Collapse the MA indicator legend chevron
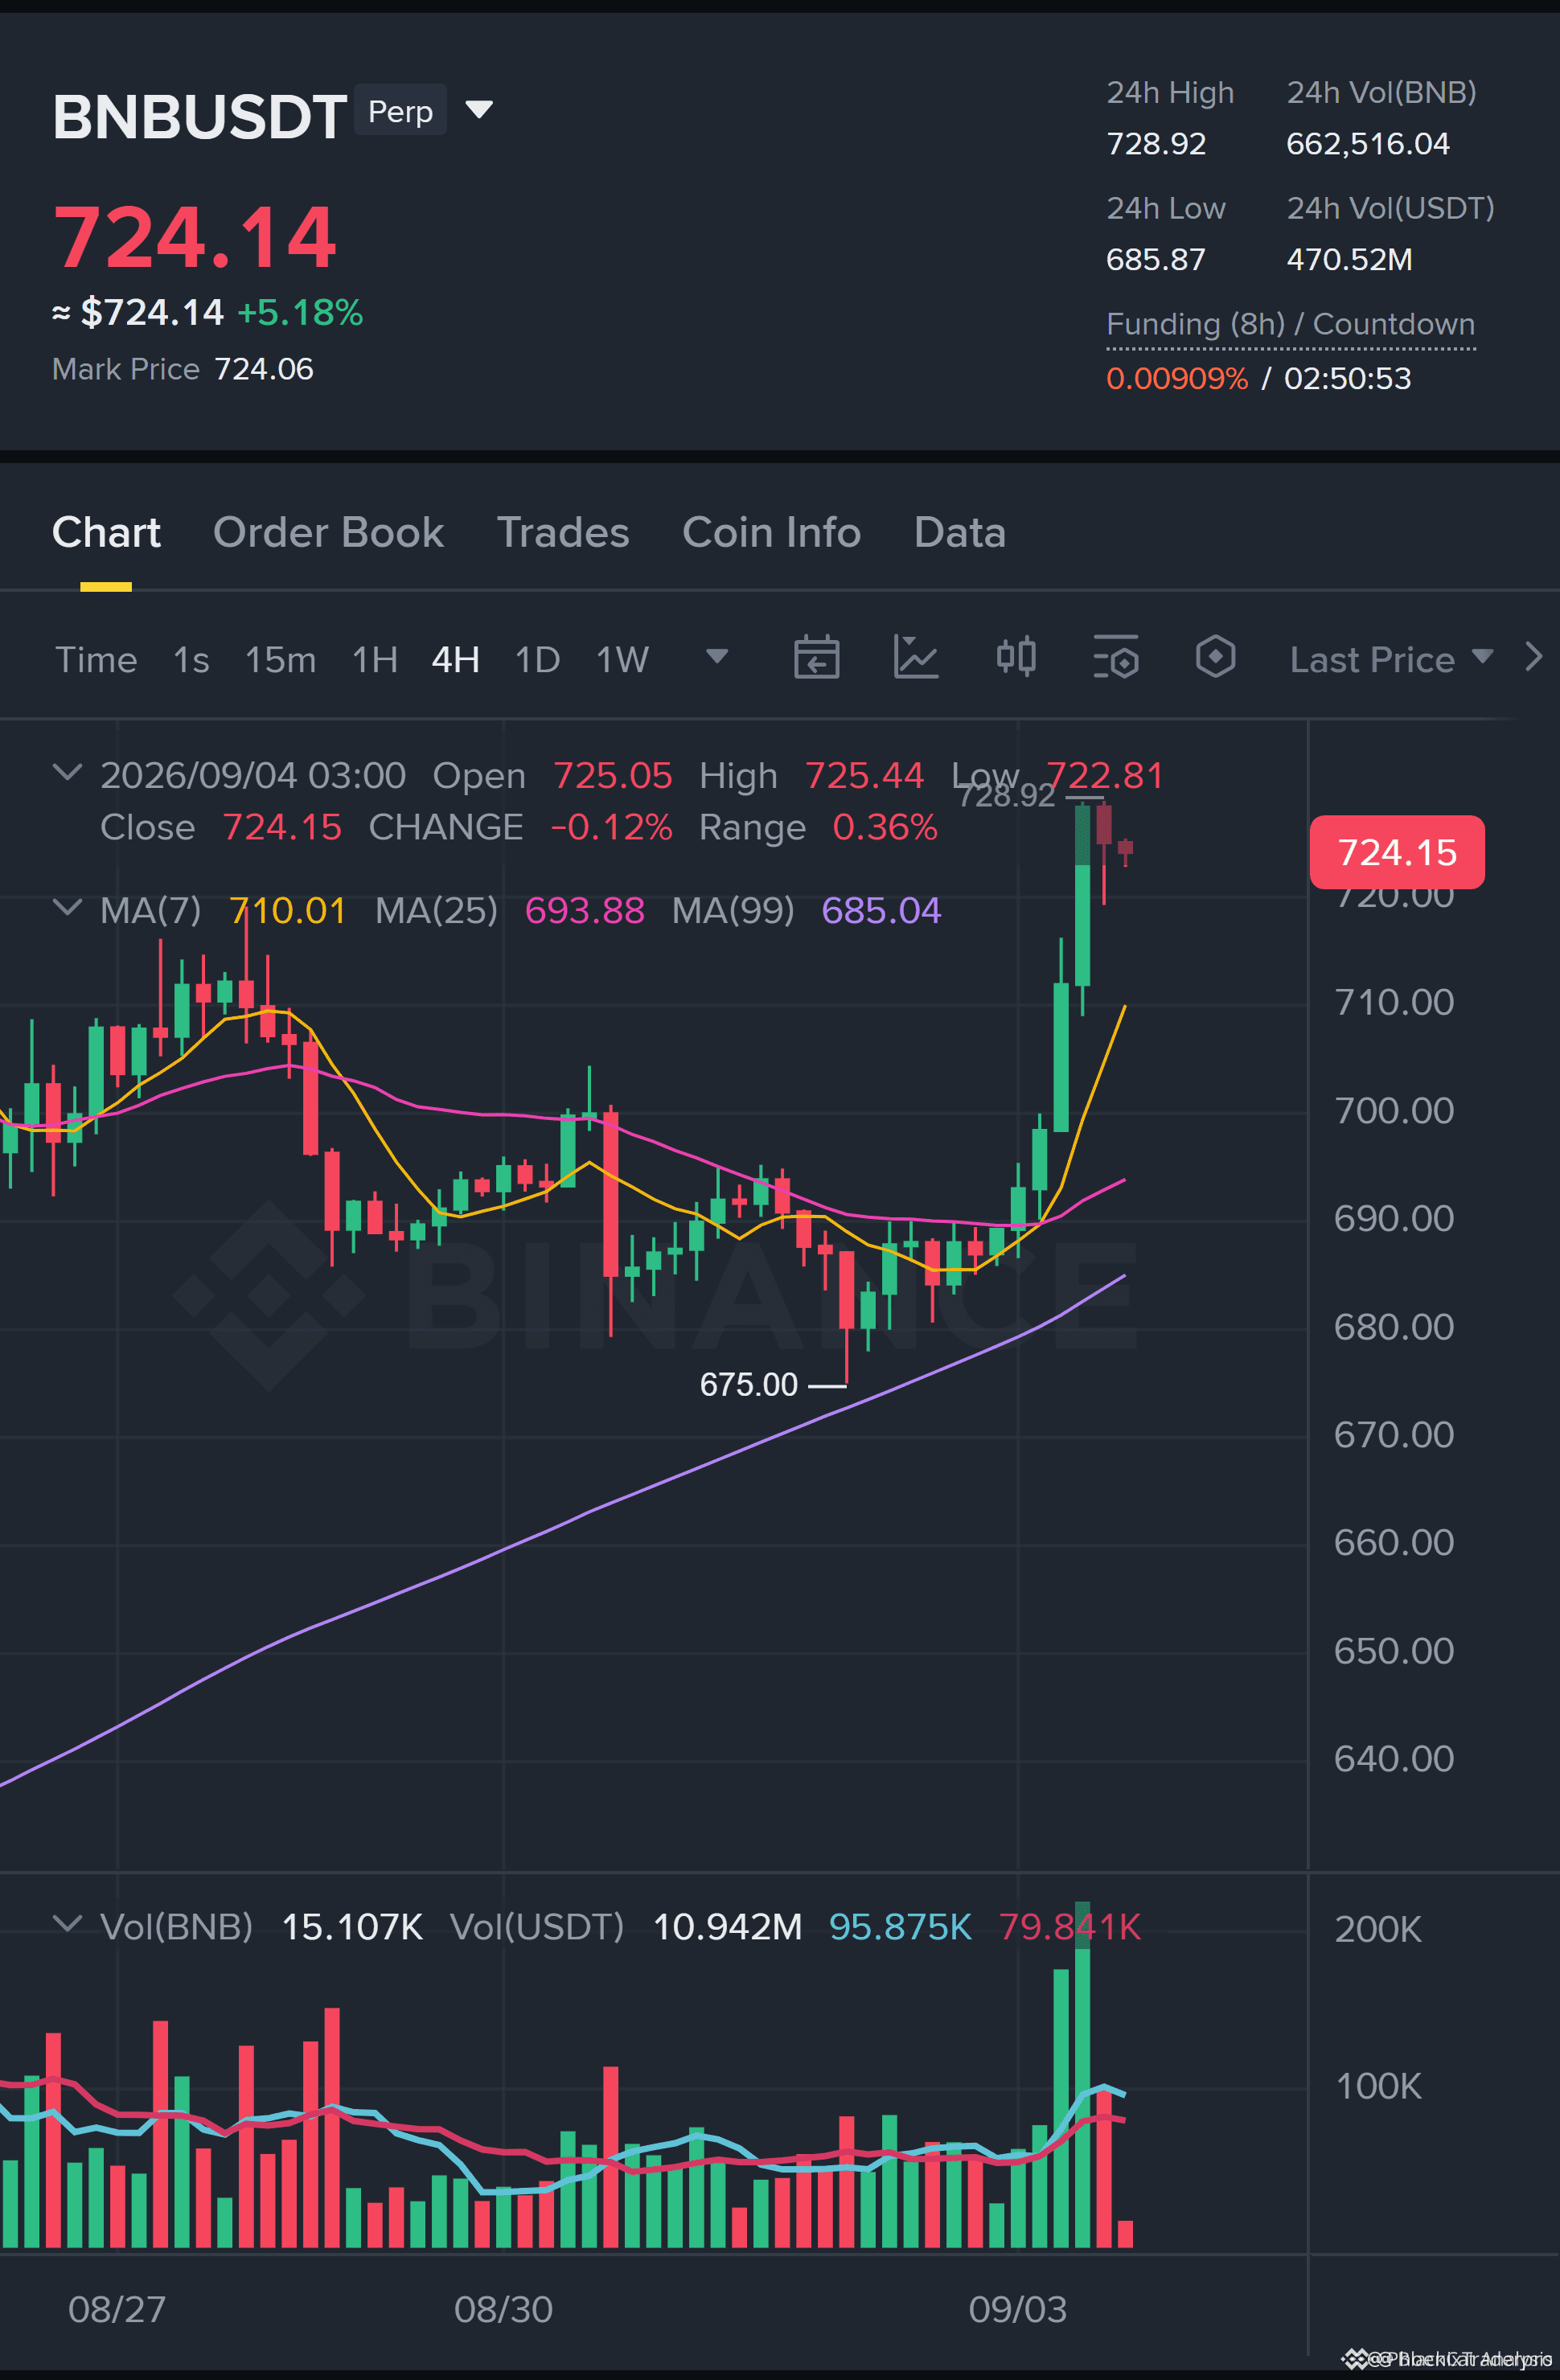Screen dimensions: 1560x2380 pyautogui.click(x=66, y=908)
